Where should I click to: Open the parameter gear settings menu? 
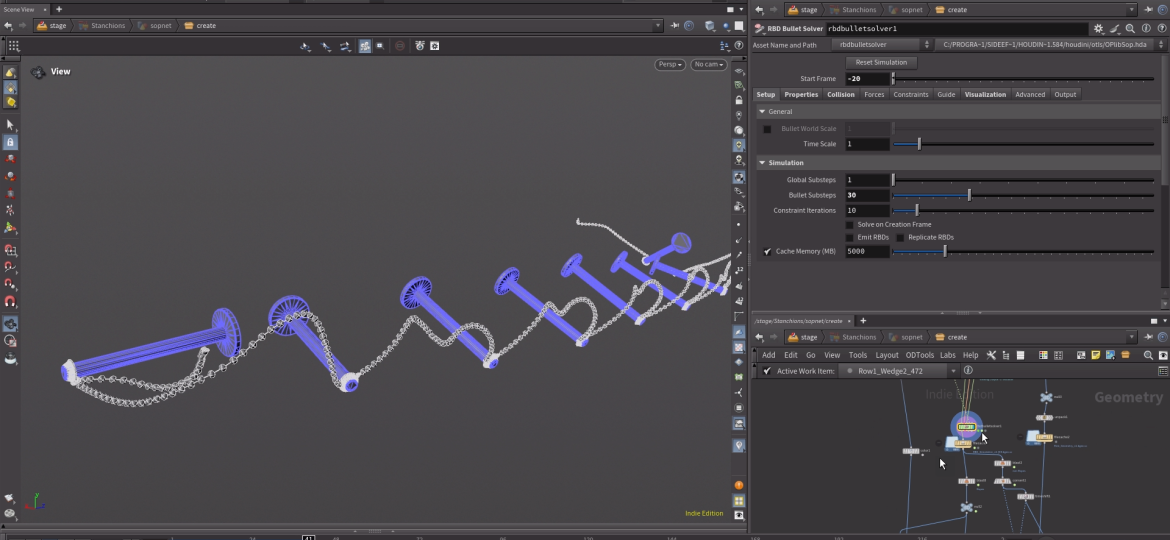(1098, 29)
